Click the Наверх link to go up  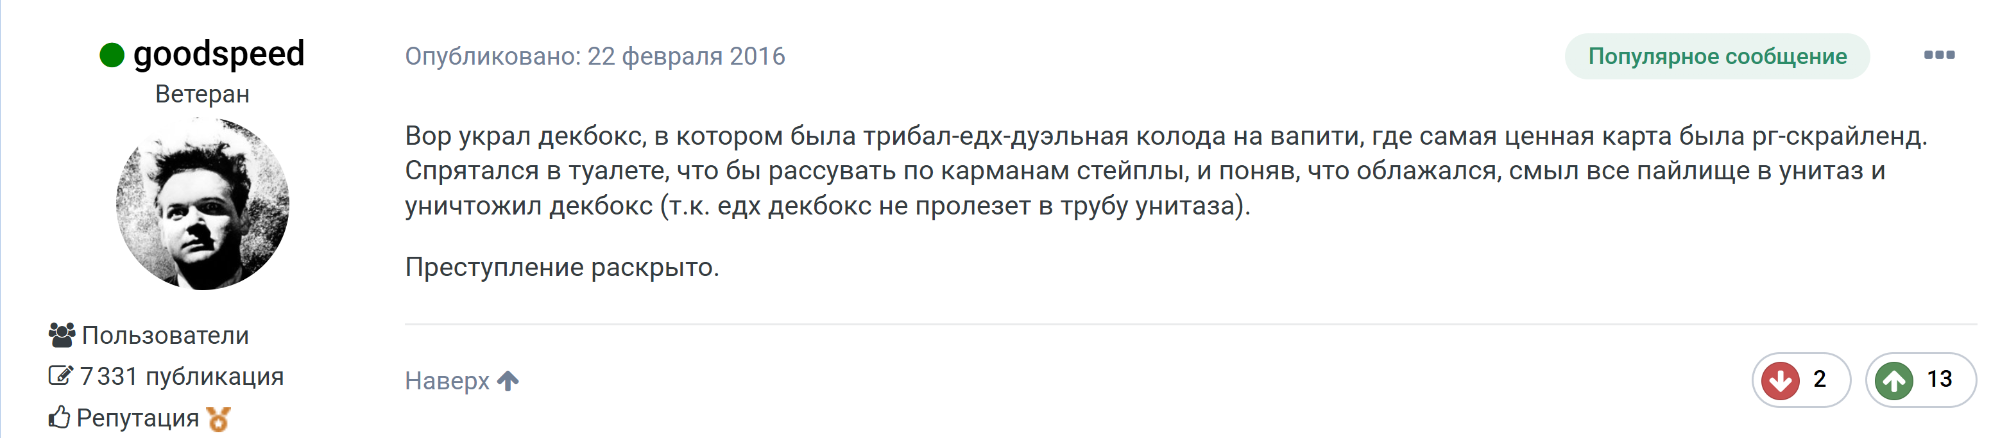pos(447,381)
